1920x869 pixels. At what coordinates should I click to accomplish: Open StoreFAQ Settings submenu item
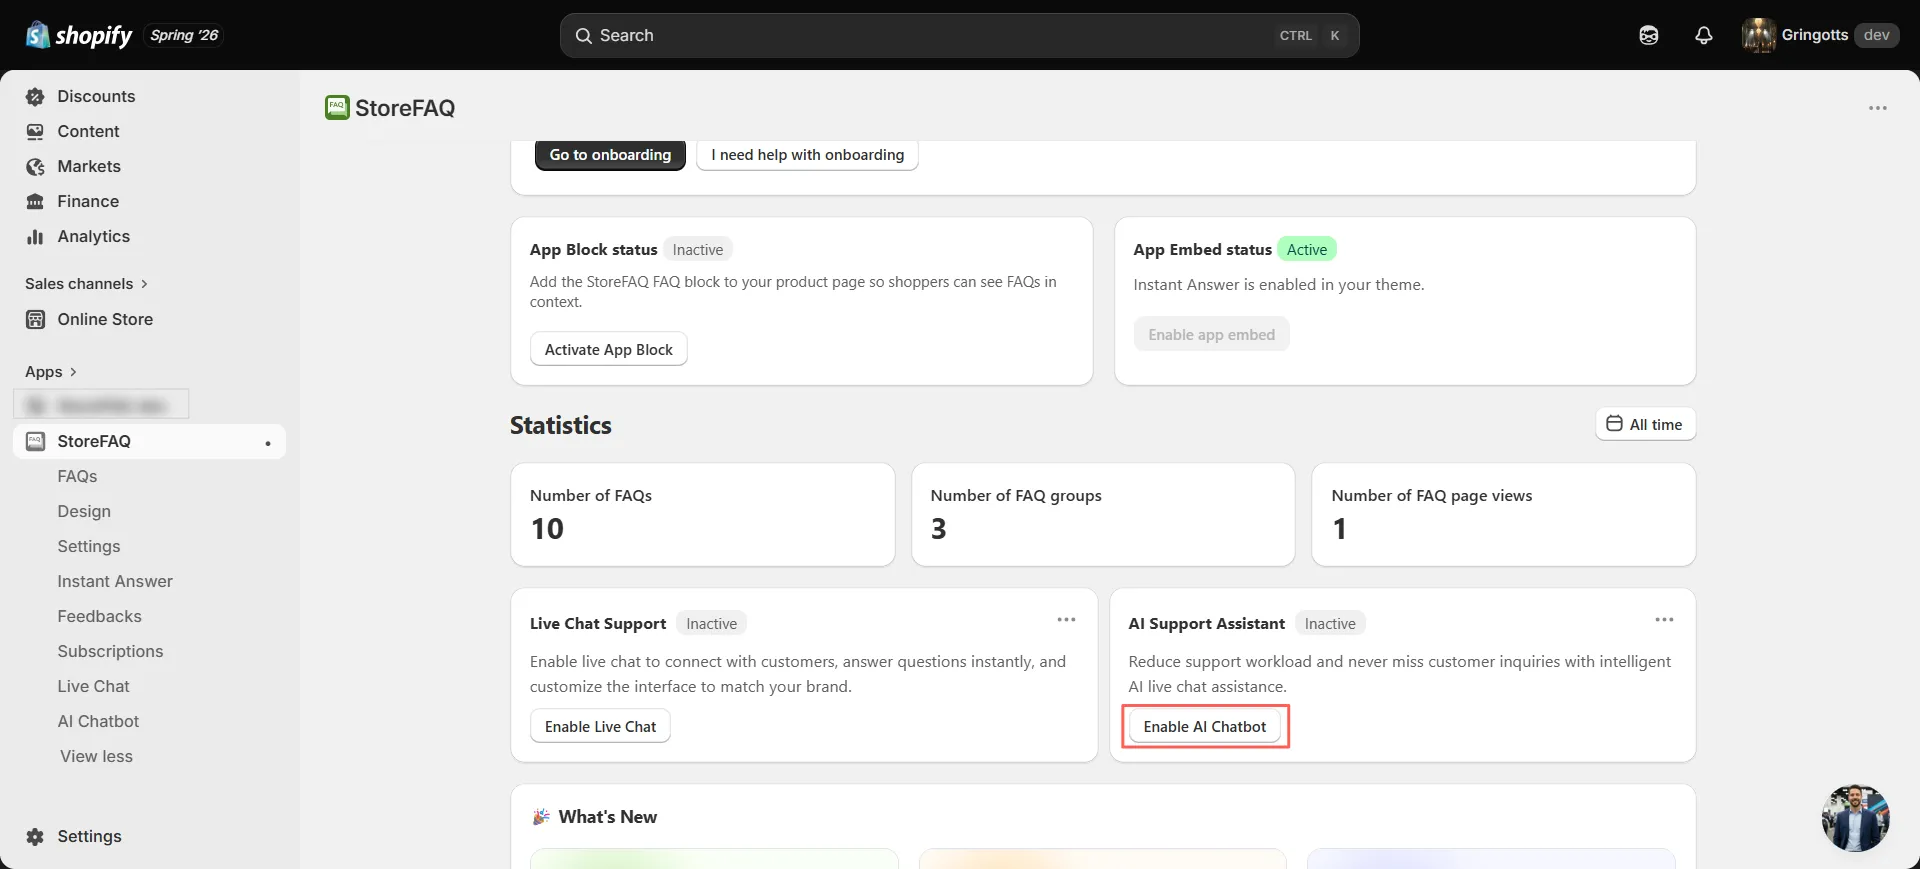tap(89, 546)
